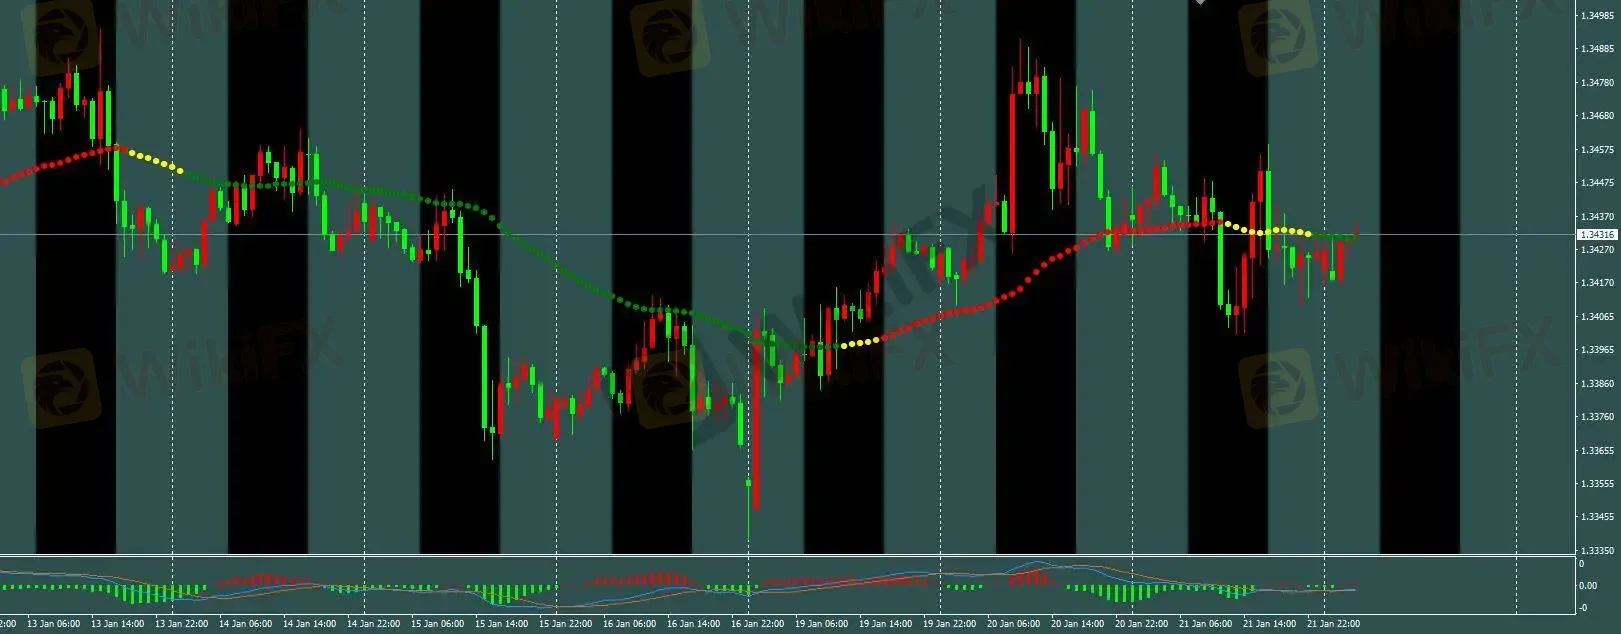
Task: Select the 13 Jan 06:00 time label
Action: (53, 624)
